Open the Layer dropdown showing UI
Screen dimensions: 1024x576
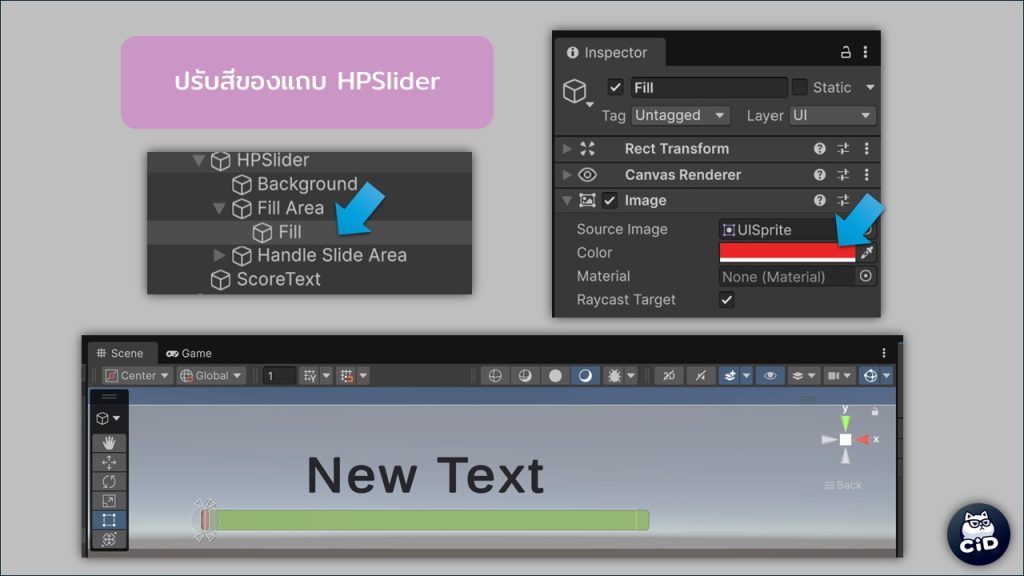point(832,115)
